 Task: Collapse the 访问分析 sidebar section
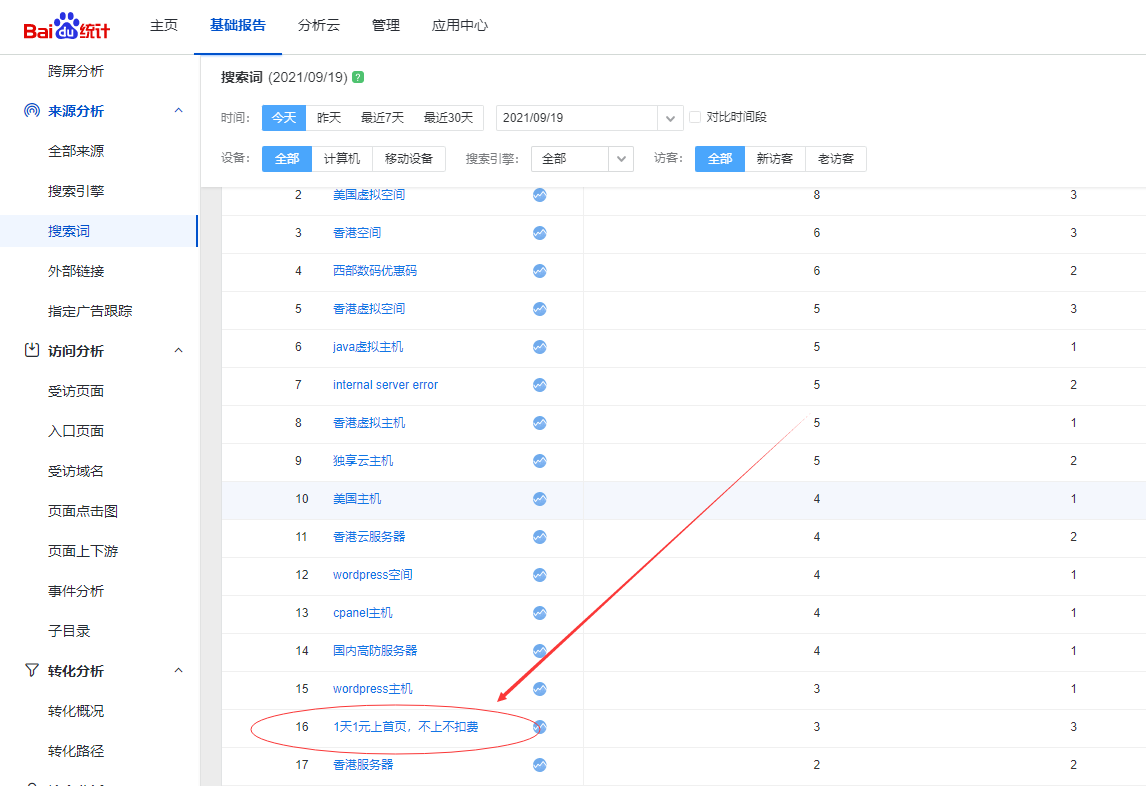[x=178, y=350]
